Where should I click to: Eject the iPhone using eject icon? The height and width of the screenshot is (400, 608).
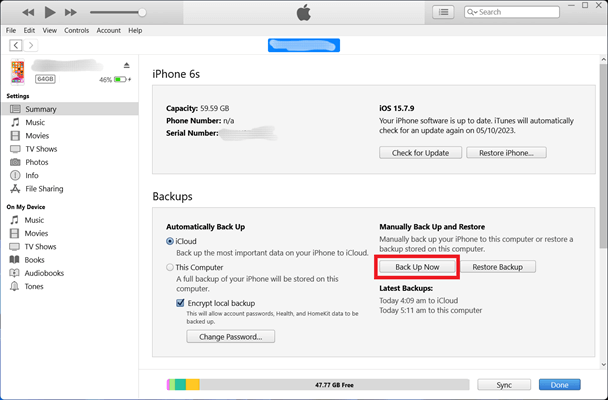coord(126,66)
